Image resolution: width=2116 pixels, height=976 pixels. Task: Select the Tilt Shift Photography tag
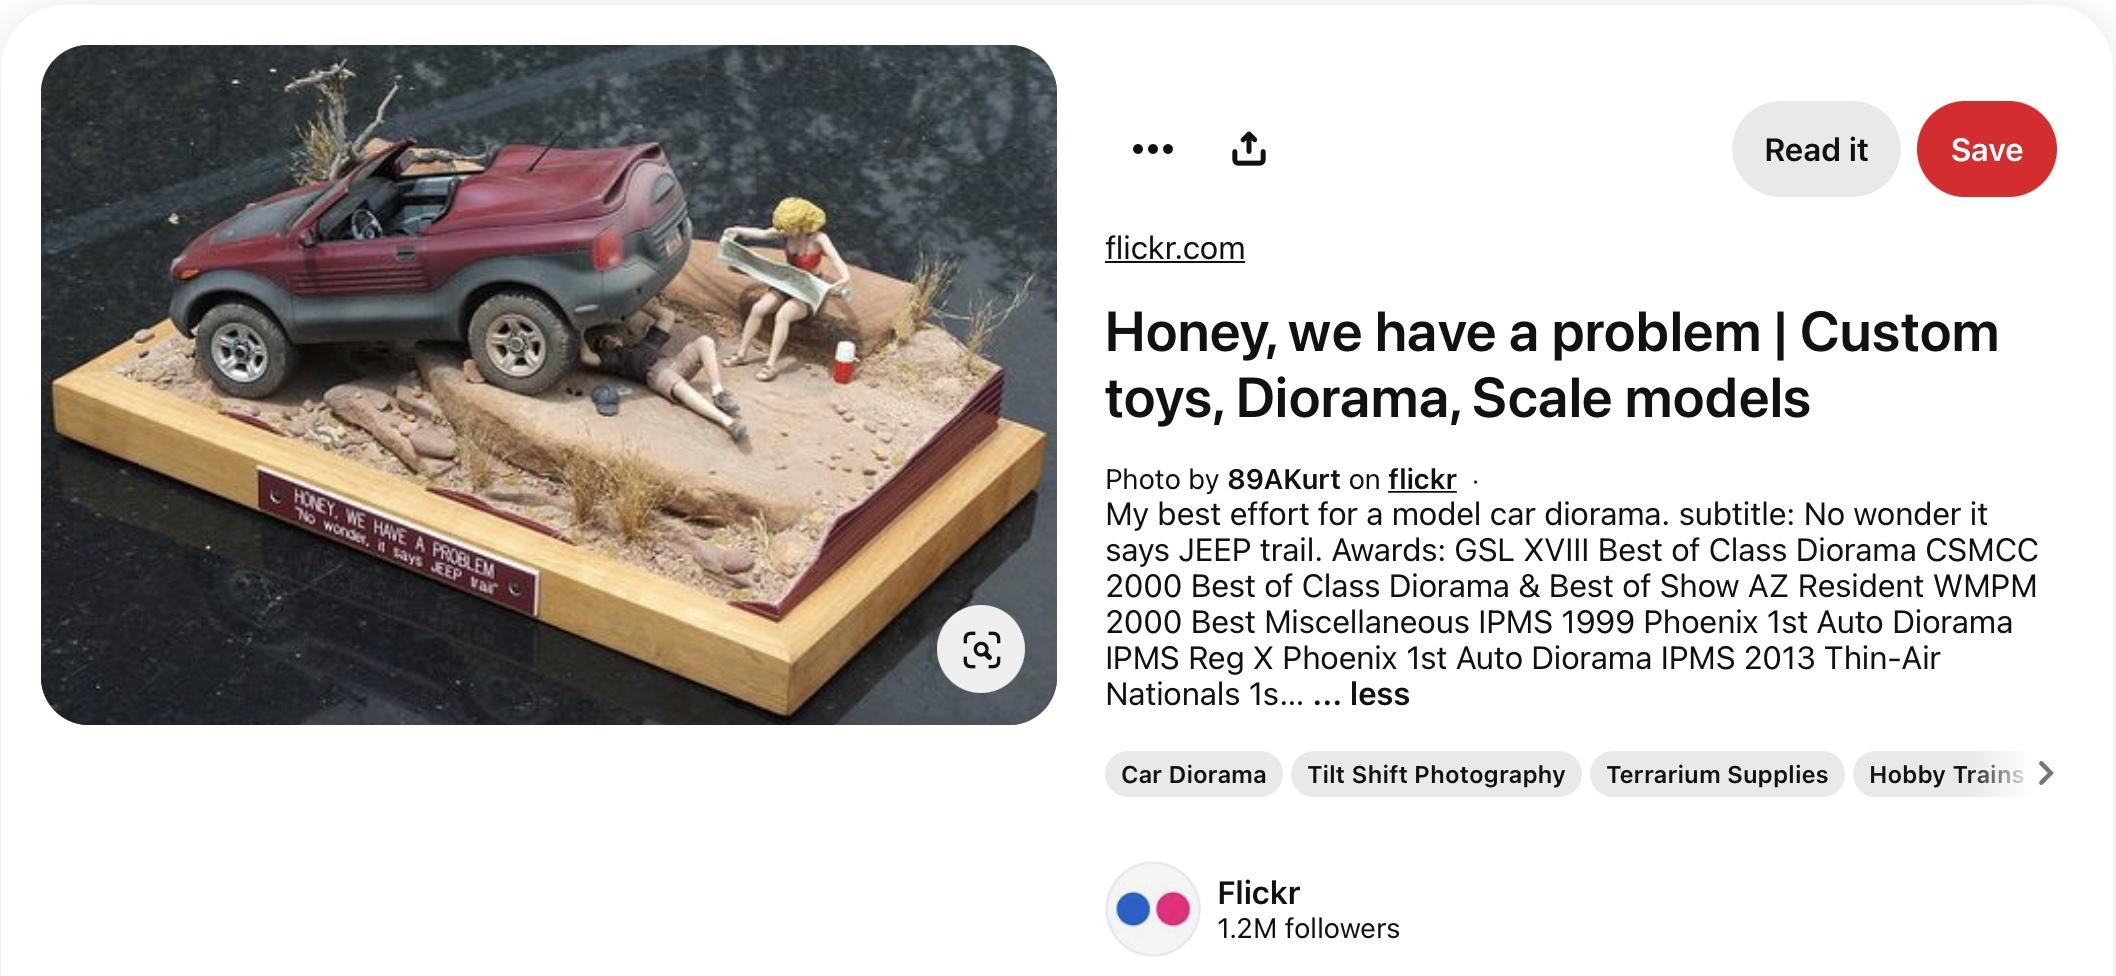1436,774
